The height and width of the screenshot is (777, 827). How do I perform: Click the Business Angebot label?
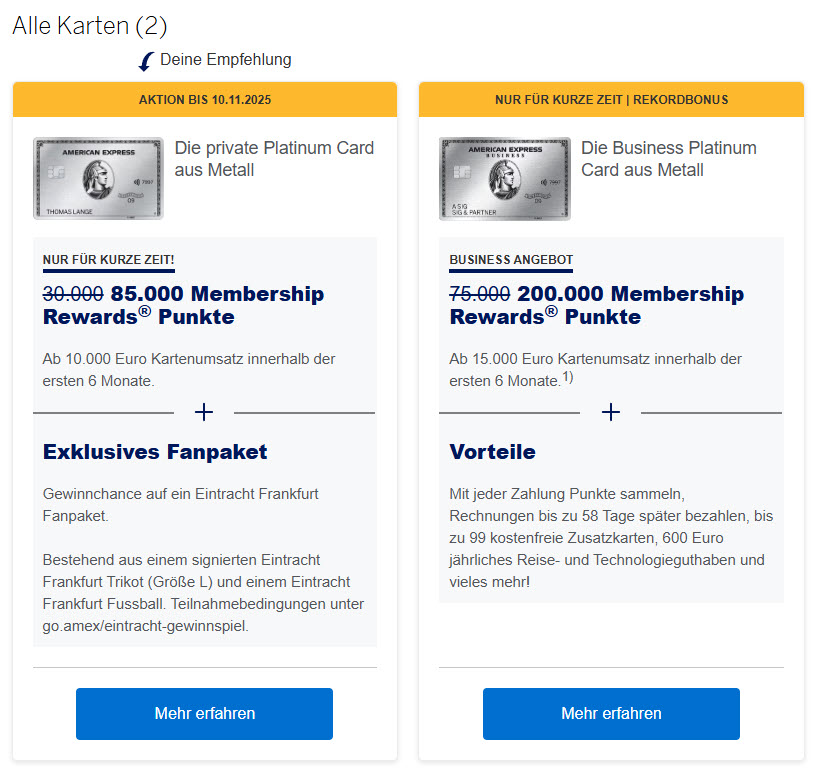point(511,261)
